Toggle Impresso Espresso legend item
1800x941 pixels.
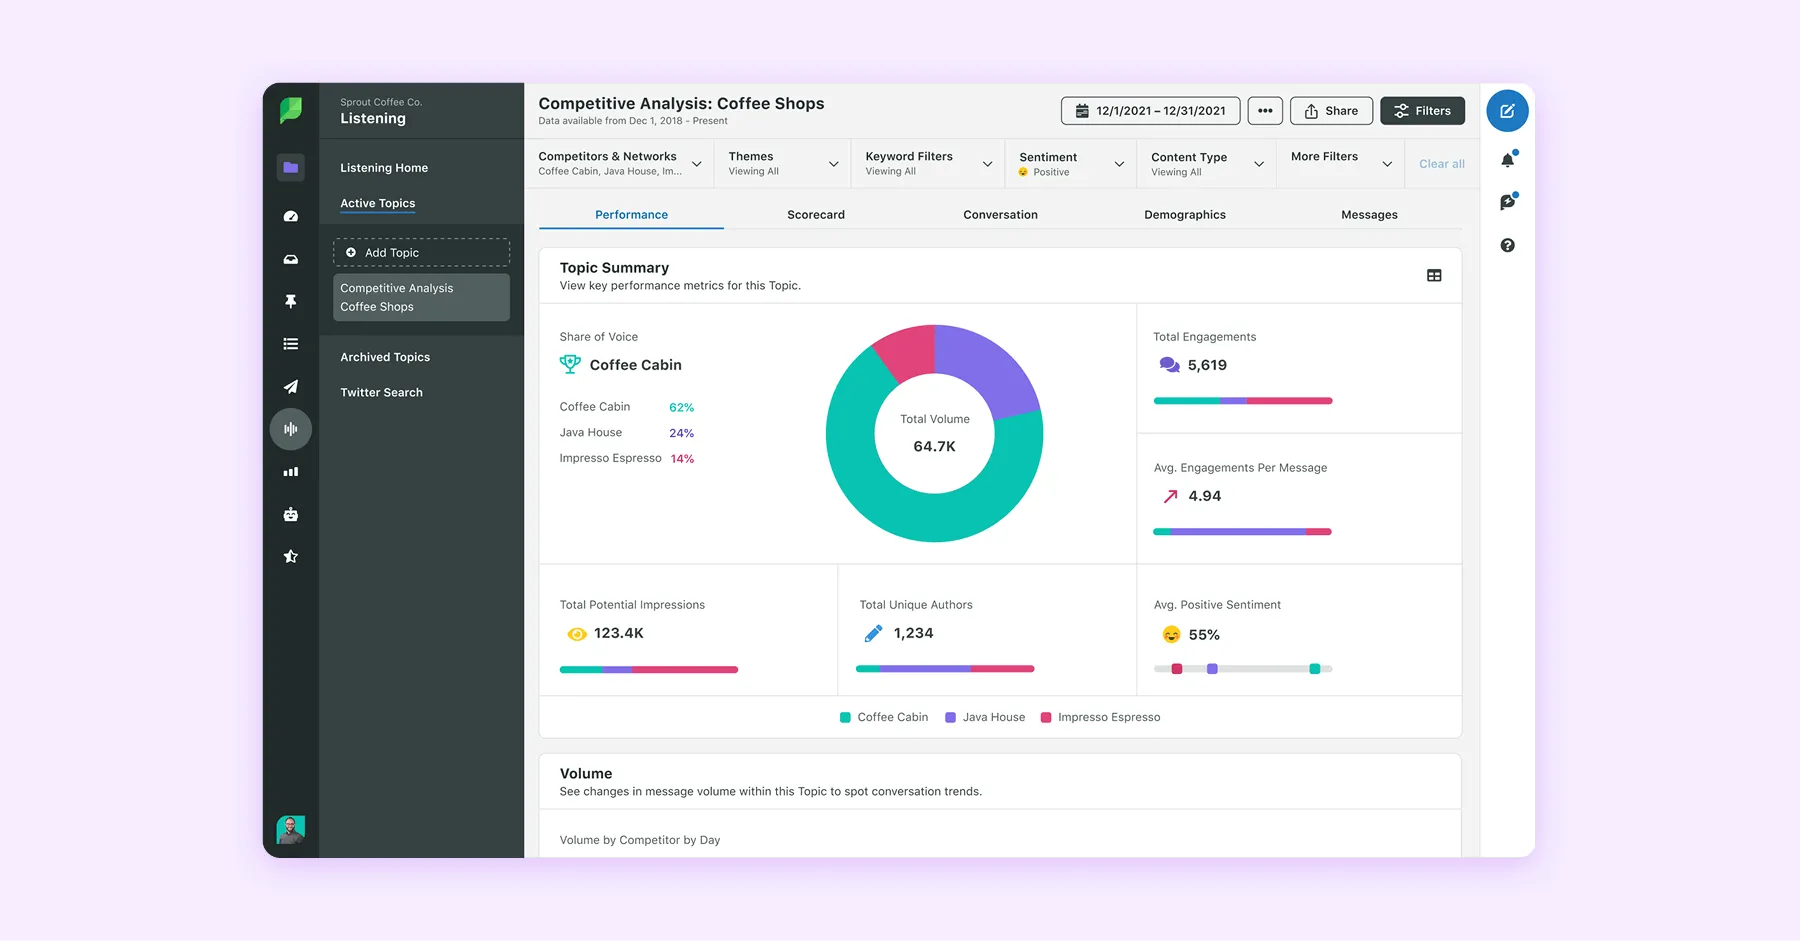[1100, 717]
